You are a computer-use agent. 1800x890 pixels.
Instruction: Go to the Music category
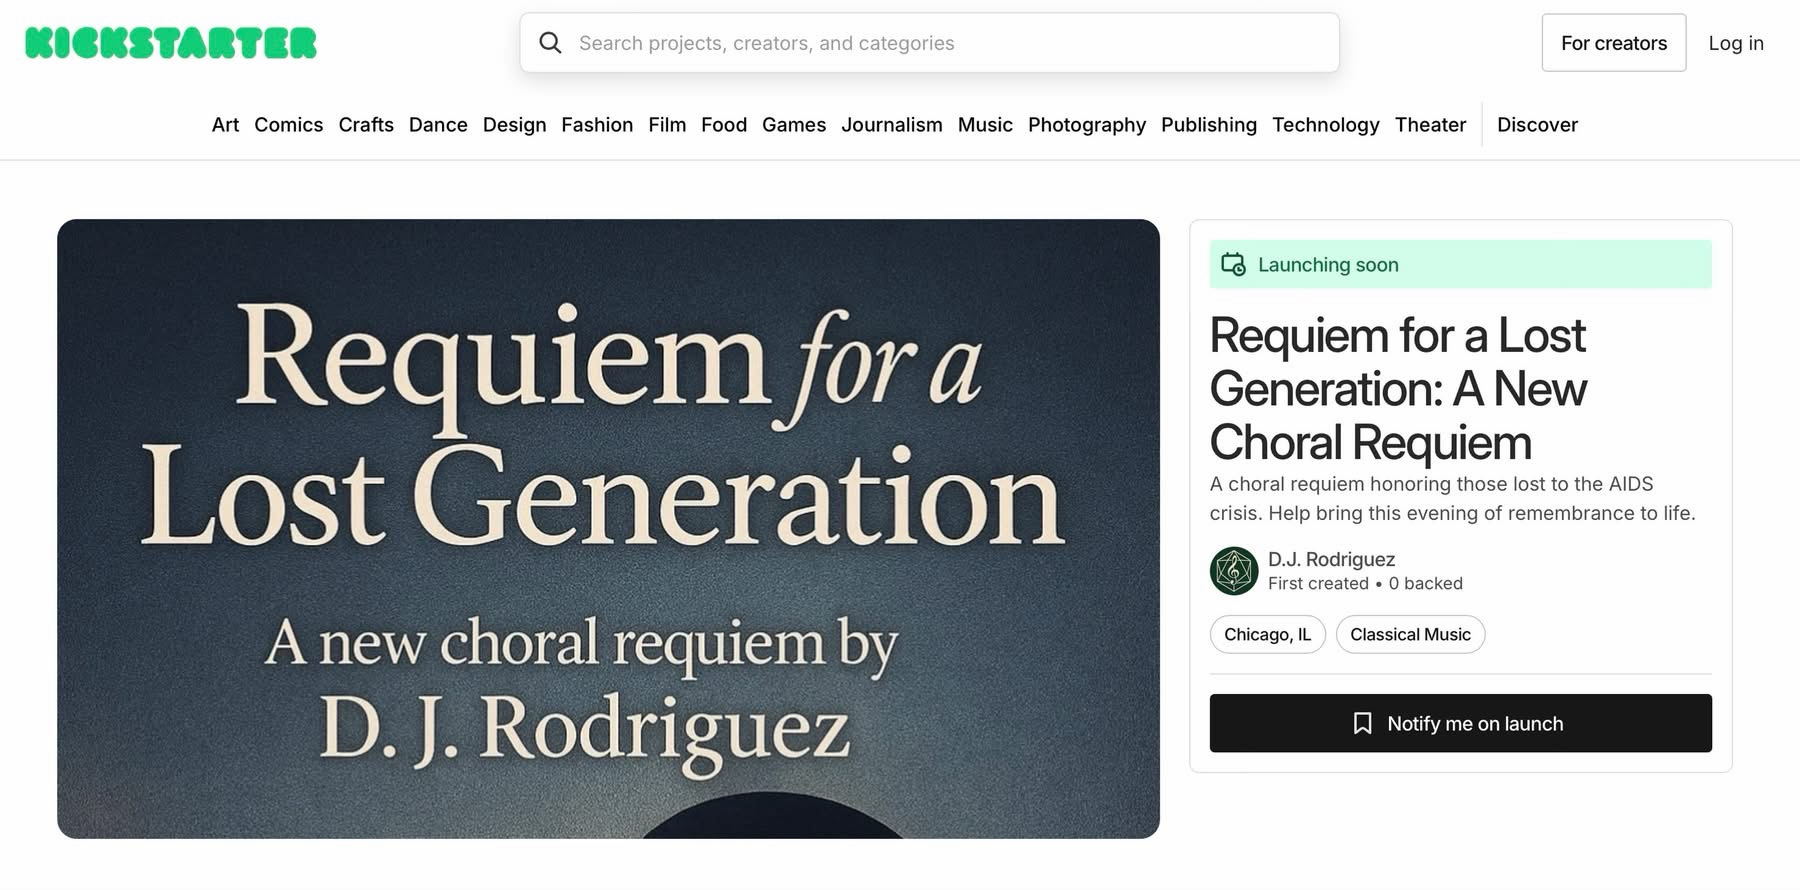pos(985,125)
